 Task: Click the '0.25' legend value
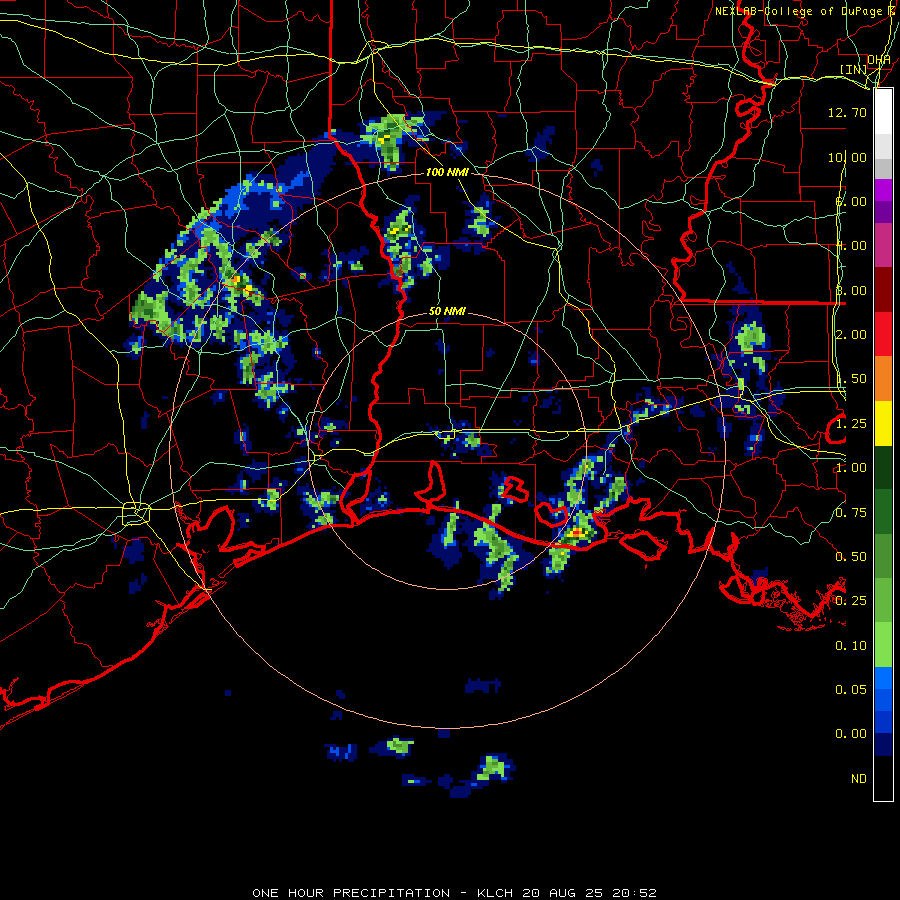tap(851, 601)
